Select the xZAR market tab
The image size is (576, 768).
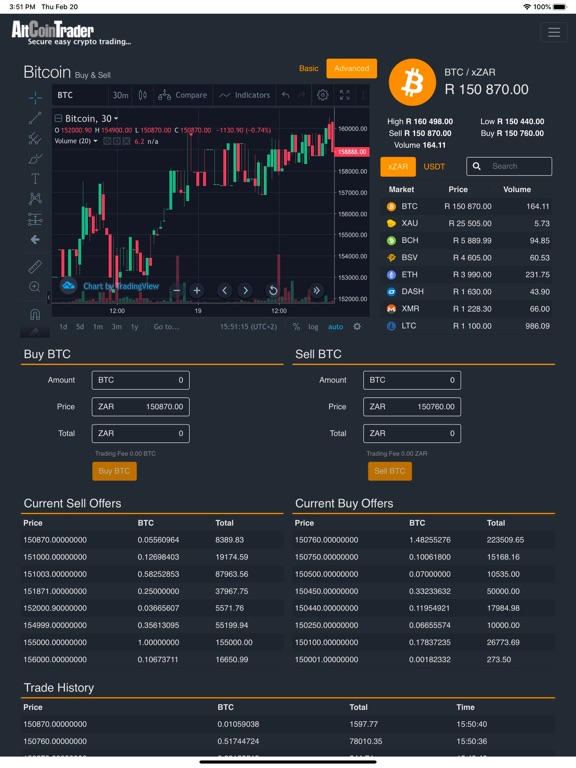398,167
